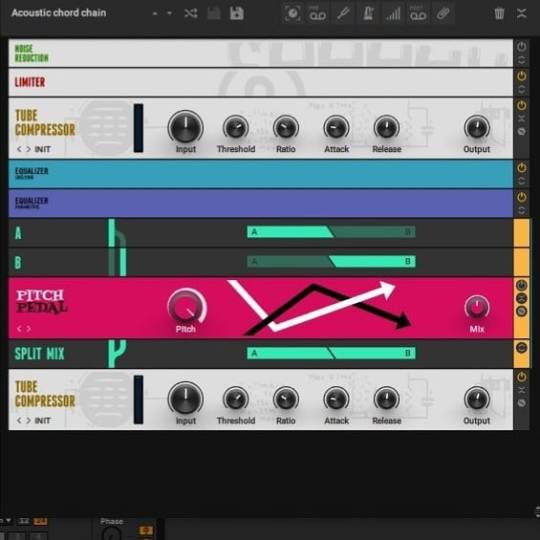The height and width of the screenshot is (540, 540).
Task: Open INIT preset name on second Tube Compressor
Action: 42,420
